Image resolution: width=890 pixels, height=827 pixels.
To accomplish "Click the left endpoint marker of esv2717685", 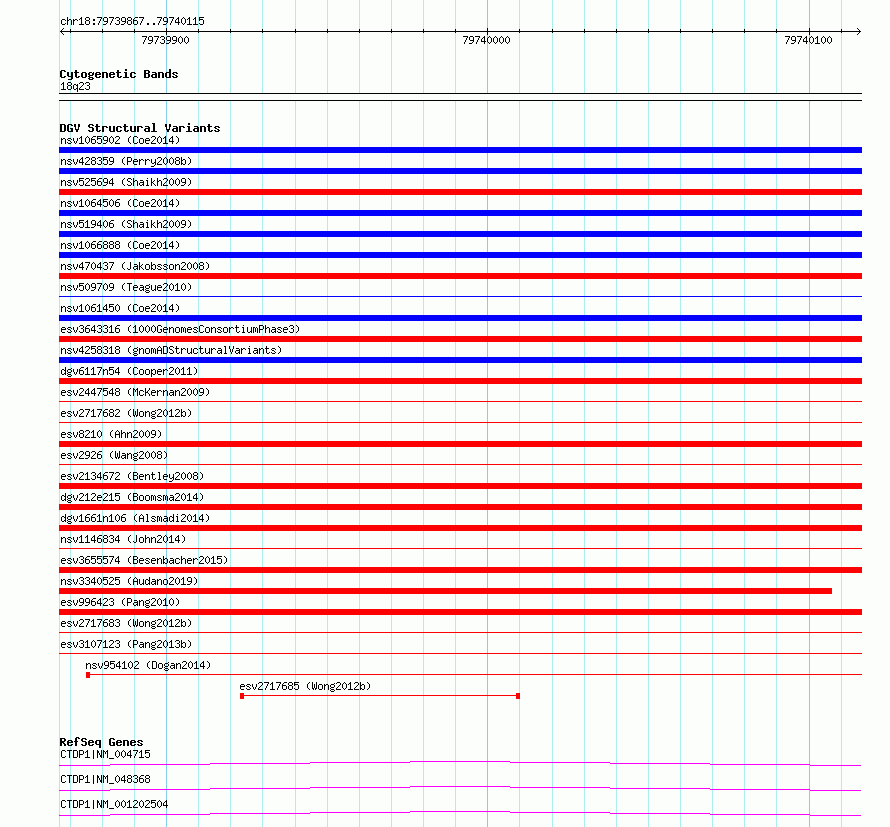I will [x=242, y=696].
